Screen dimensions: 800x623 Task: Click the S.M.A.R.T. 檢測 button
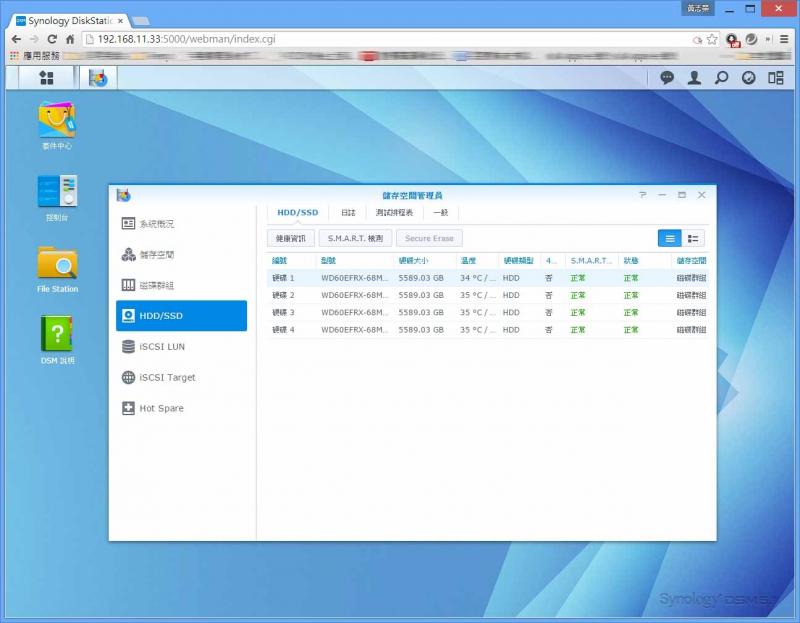point(356,238)
